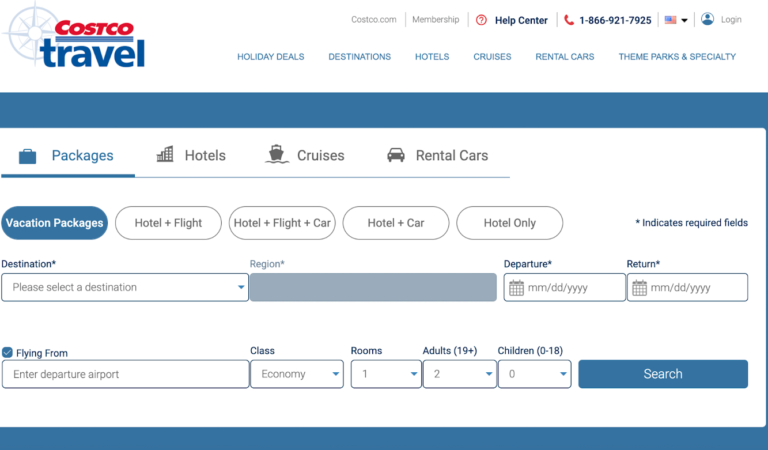
Task: Choose the Hotel Only package type
Action: (x=509, y=223)
